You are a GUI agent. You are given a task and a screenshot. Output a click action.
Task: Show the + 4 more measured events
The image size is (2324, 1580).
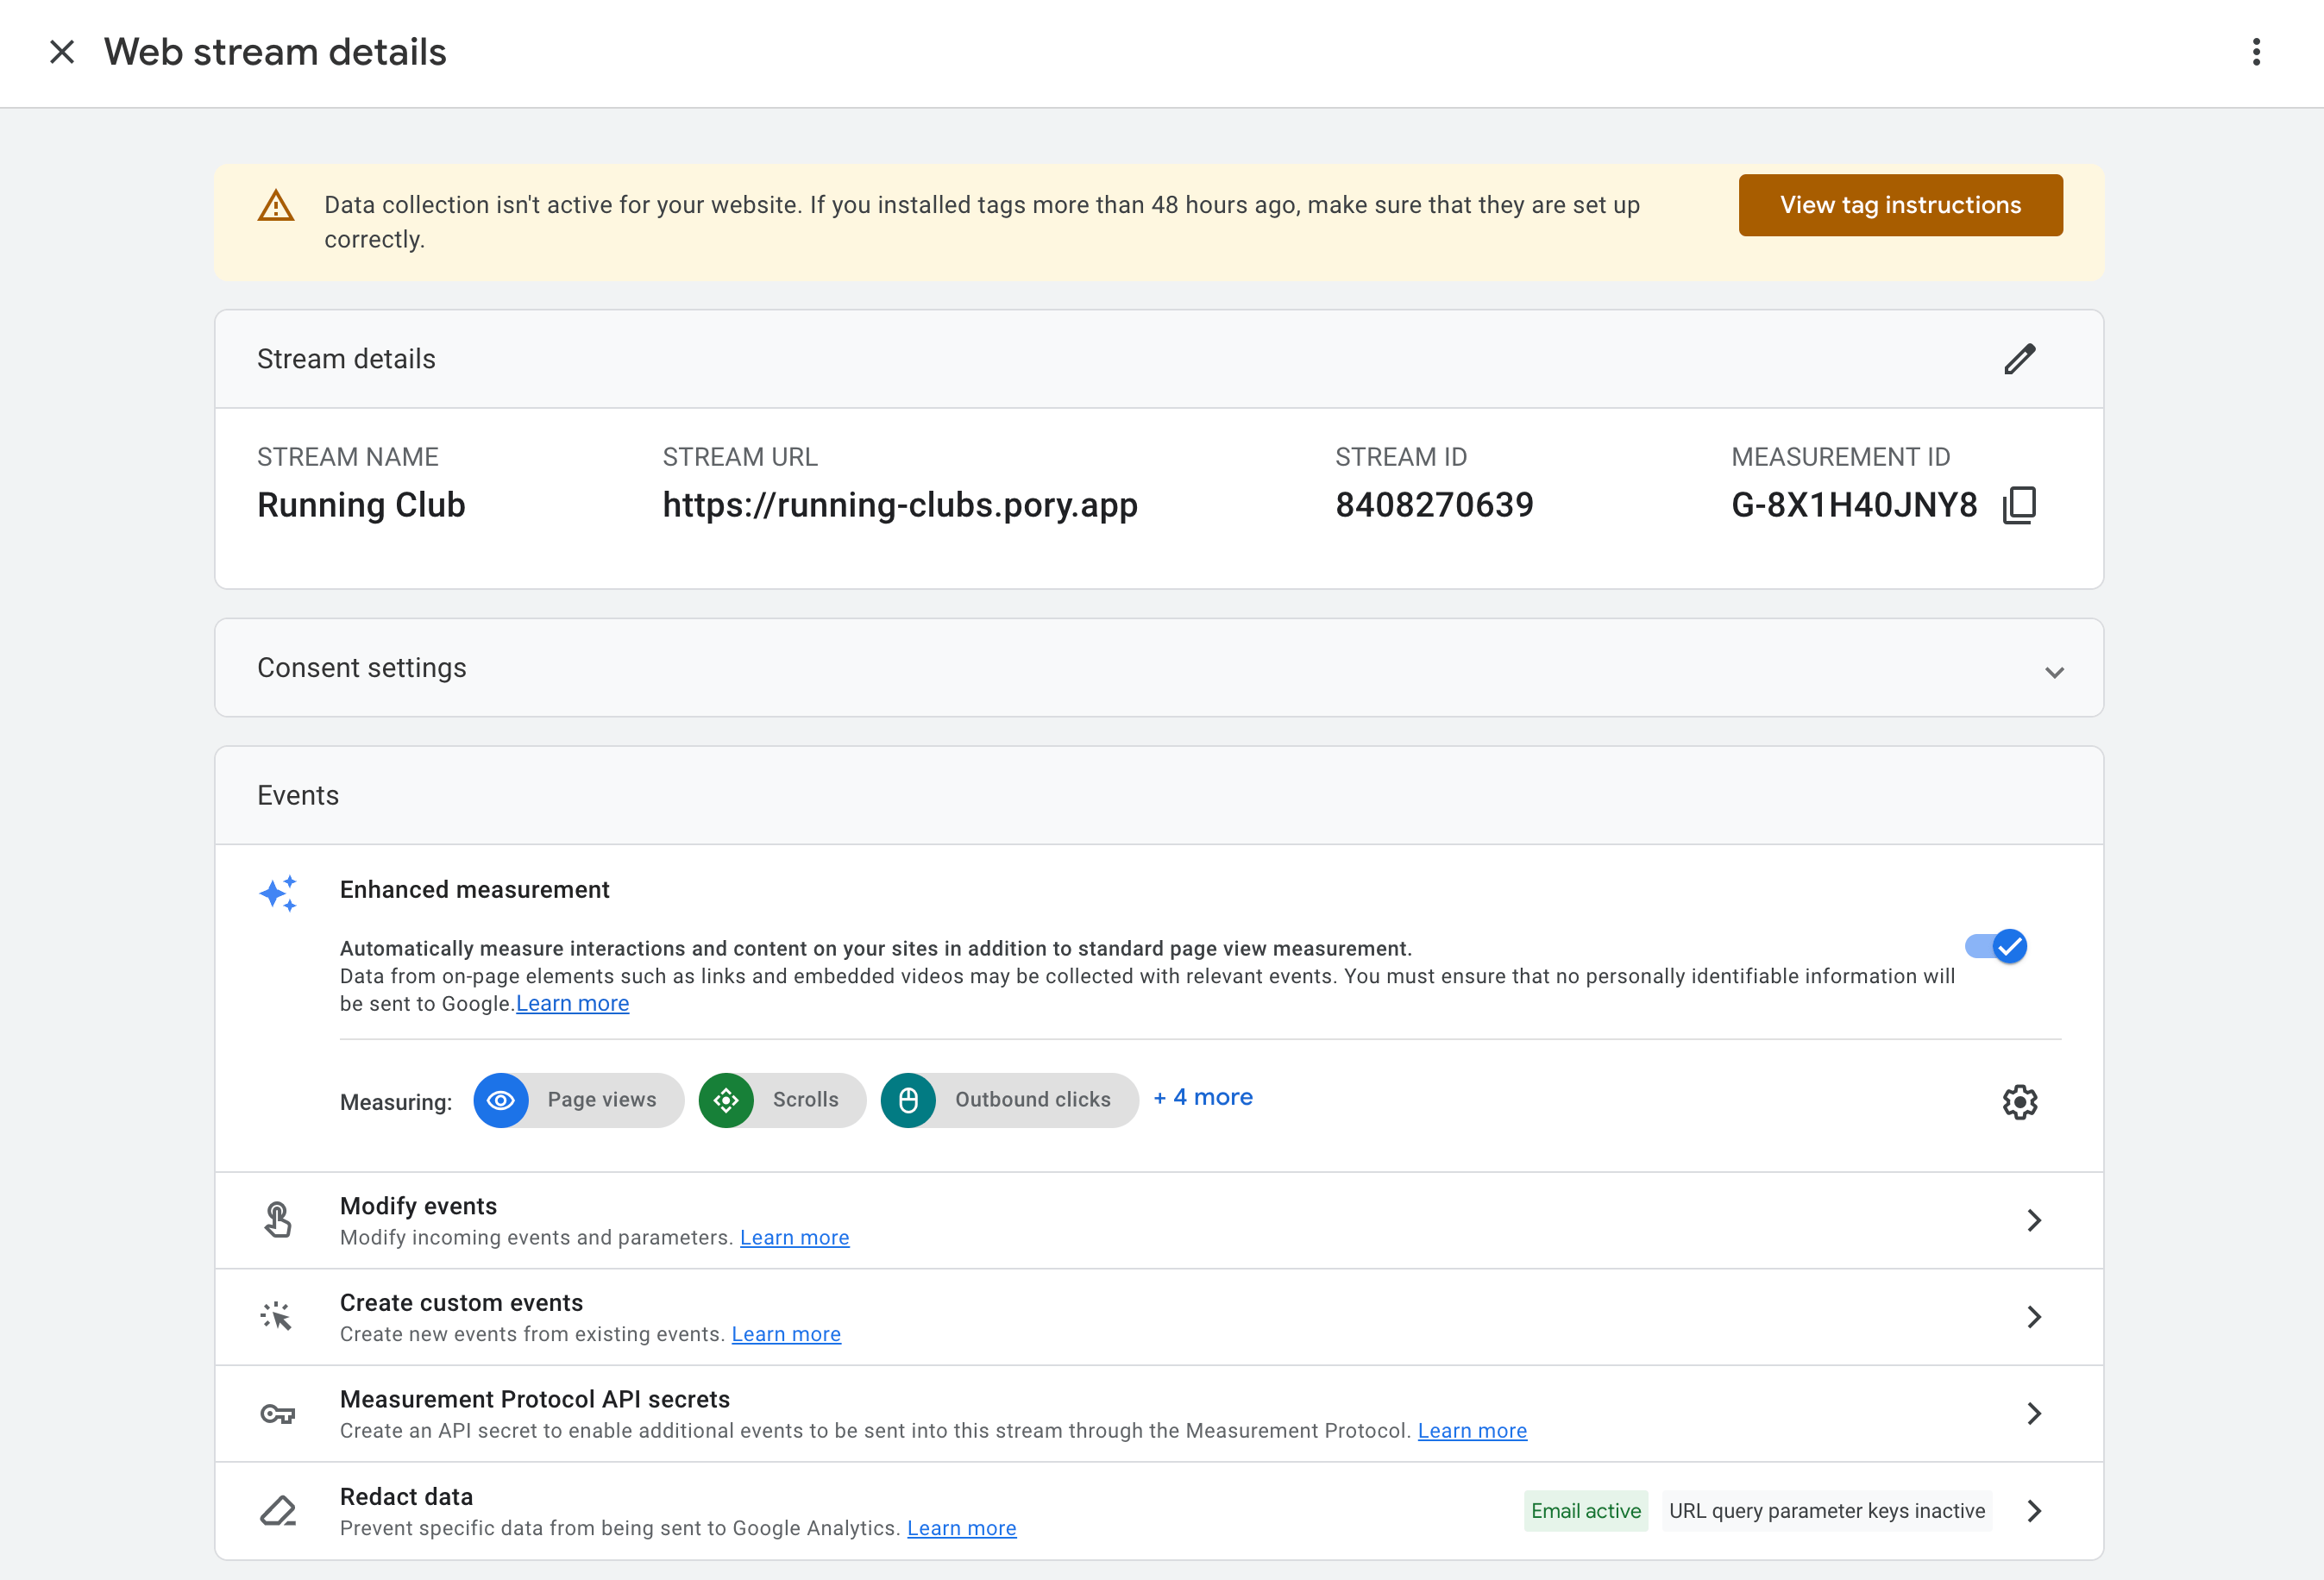pos(1203,1097)
